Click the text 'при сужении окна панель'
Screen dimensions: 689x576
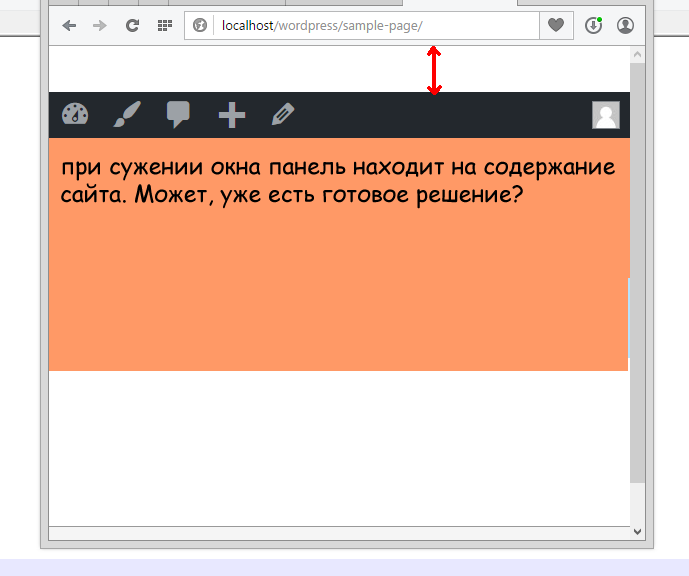click(203, 167)
